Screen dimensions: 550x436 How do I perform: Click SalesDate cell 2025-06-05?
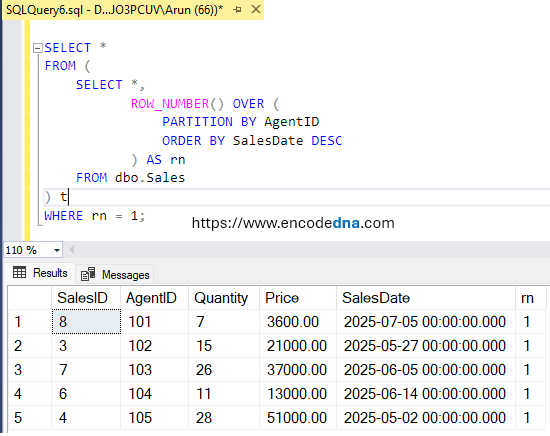pyautogui.click(x=426, y=370)
